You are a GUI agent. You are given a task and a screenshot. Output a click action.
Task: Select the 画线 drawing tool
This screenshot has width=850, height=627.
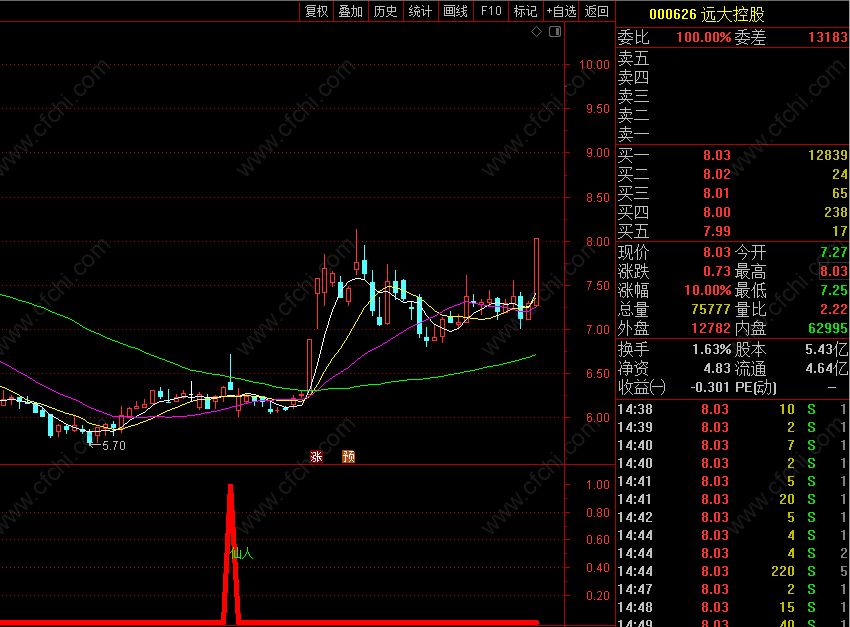455,11
